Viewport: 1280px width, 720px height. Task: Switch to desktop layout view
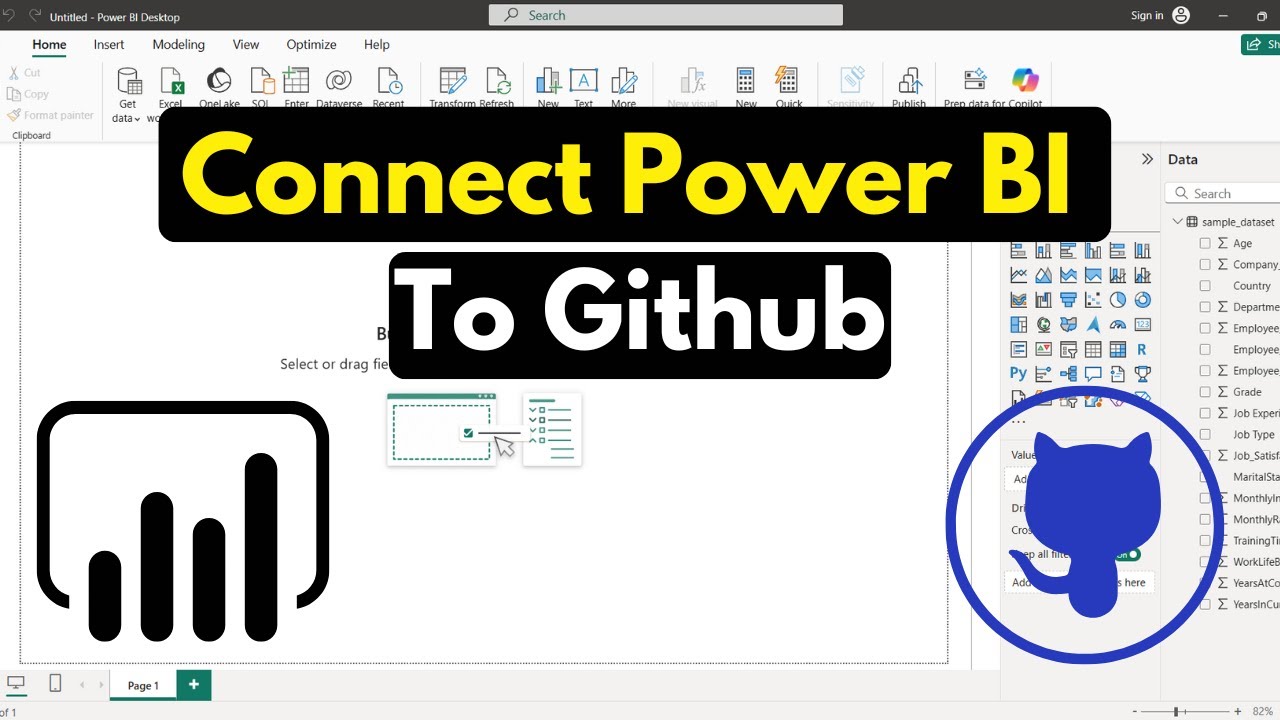(x=16, y=683)
